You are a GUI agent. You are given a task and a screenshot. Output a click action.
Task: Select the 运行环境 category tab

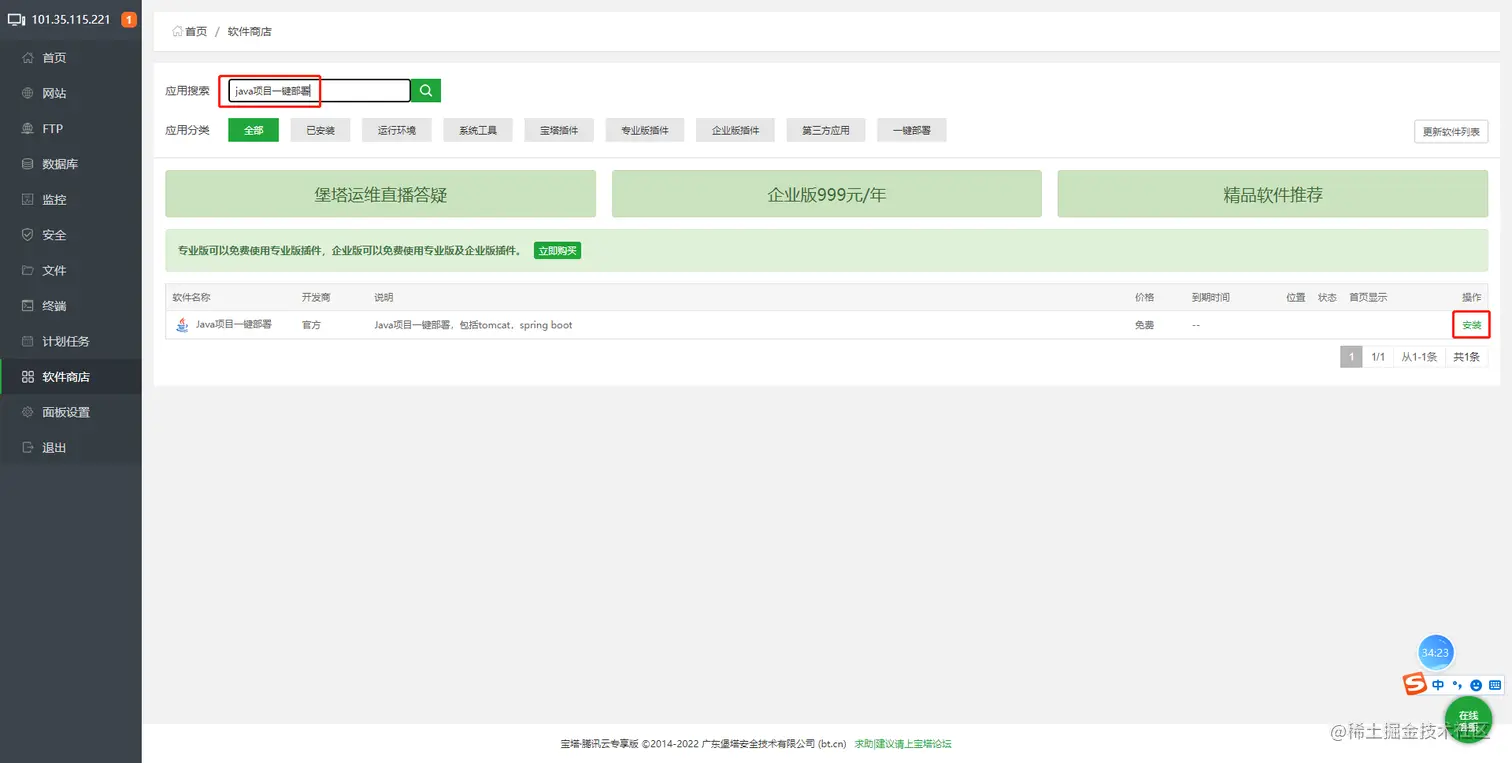(397, 130)
